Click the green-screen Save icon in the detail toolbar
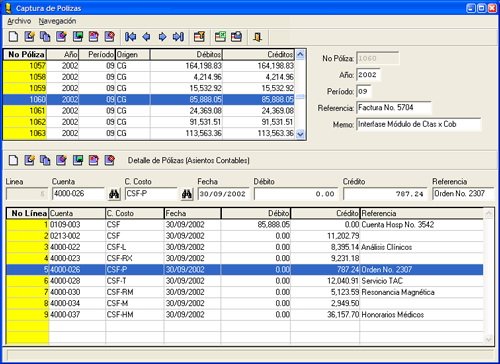The width and height of the screenshot is (500, 364). 78,160
